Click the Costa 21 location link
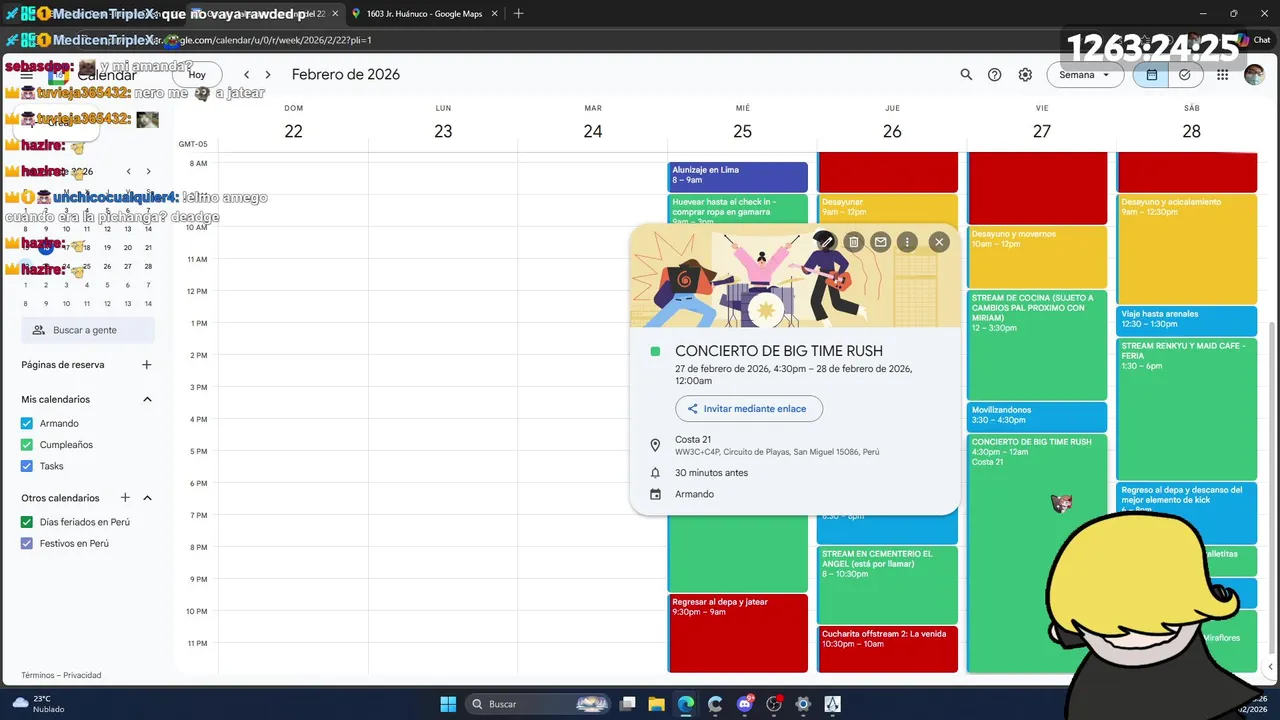Viewport: 1280px width, 720px height. point(693,440)
